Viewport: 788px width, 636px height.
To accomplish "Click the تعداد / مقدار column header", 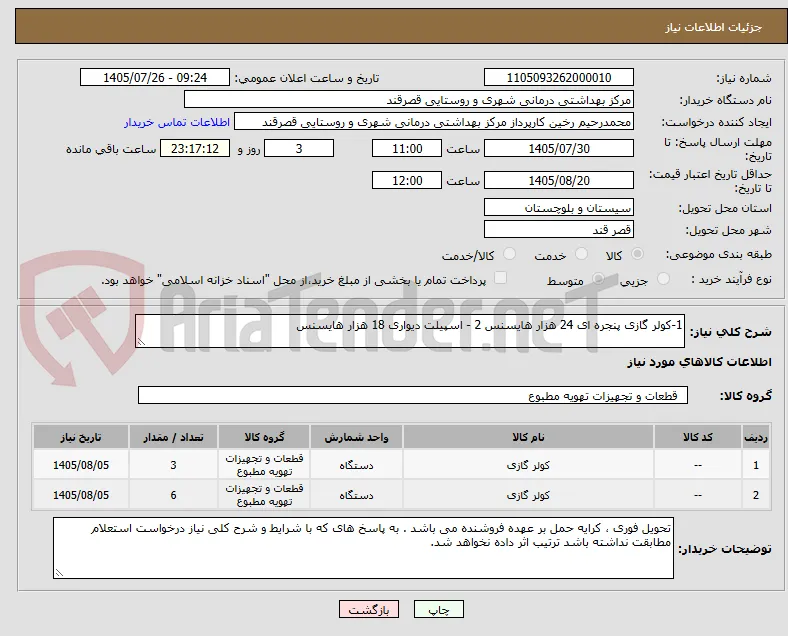I will click(173, 437).
